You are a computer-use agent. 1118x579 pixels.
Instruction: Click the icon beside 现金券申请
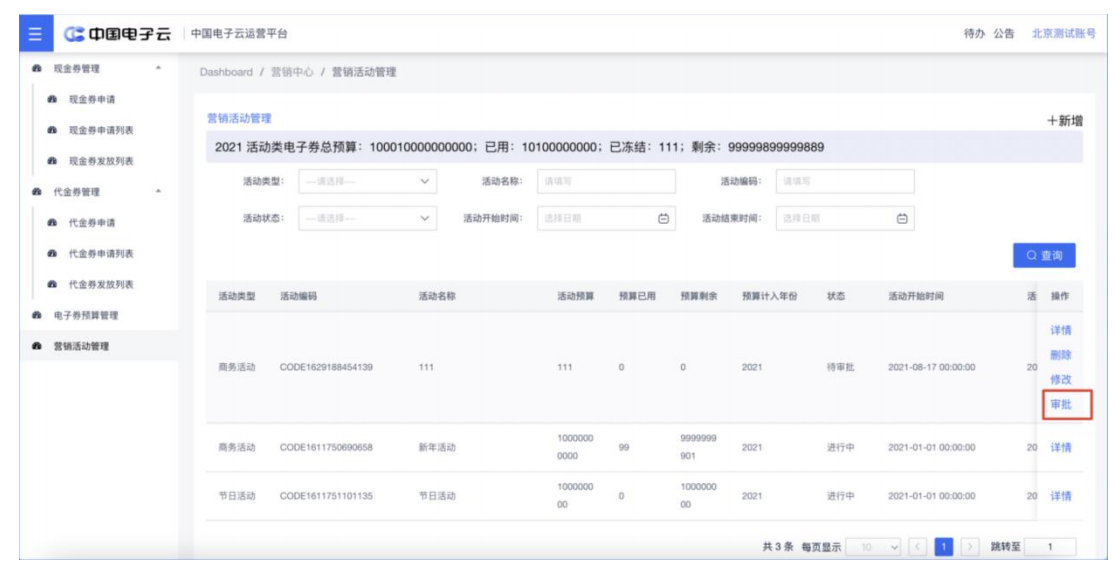point(52,99)
